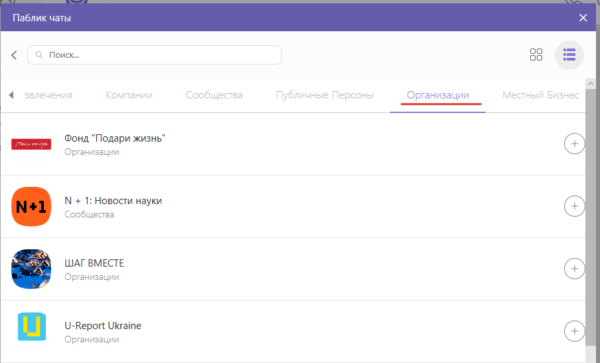The width and height of the screenshot is (600, 363).
Task: Open the Местный Бизнес tab
Action: coord(540,95)
